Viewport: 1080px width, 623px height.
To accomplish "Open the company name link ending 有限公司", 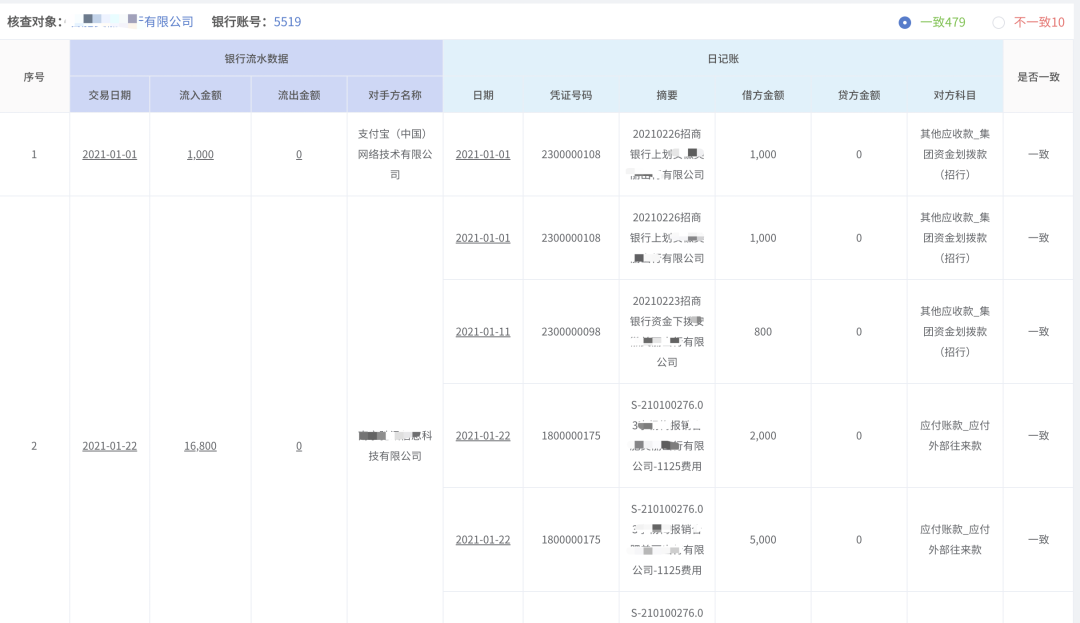I will pos(131,21).
